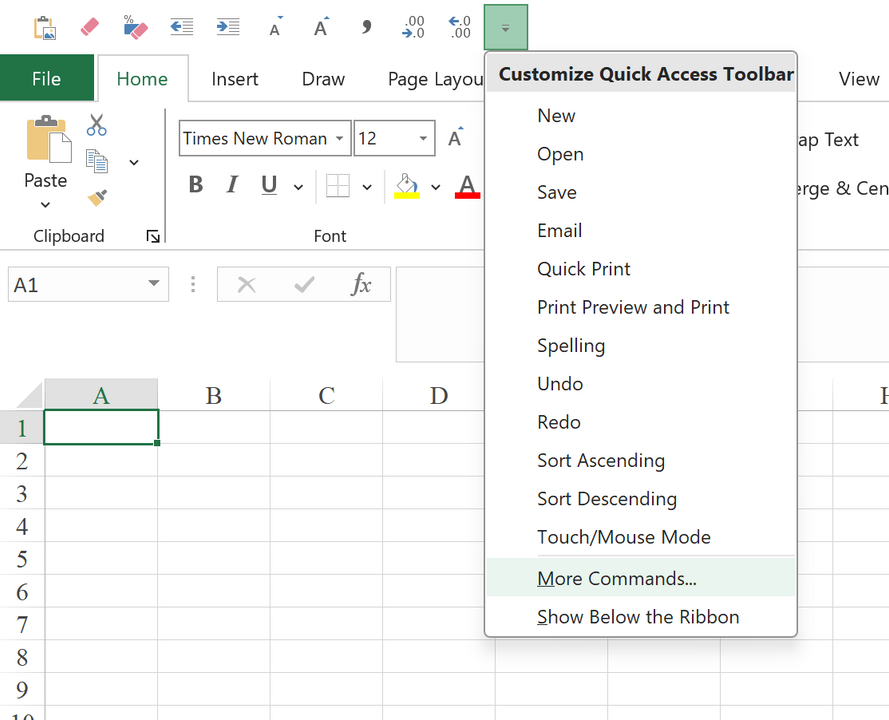
Task: Click the Copy icon in Clipboard group
Action: (97, 161)
